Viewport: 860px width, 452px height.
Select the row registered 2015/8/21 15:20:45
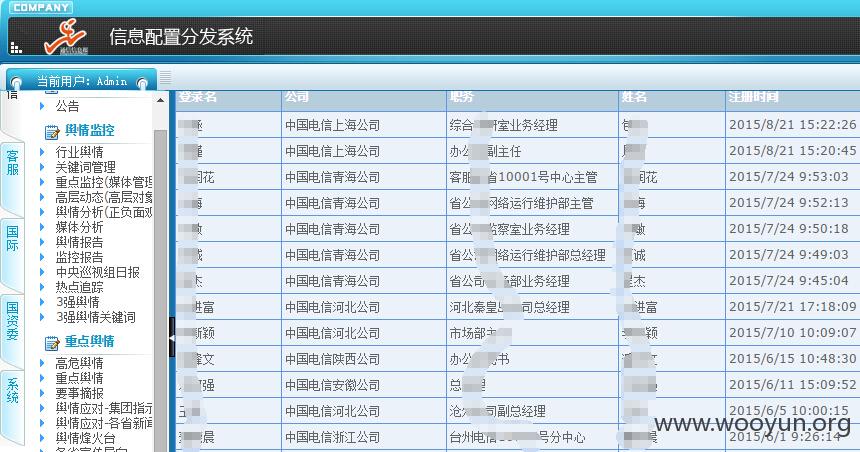(518, 151)
